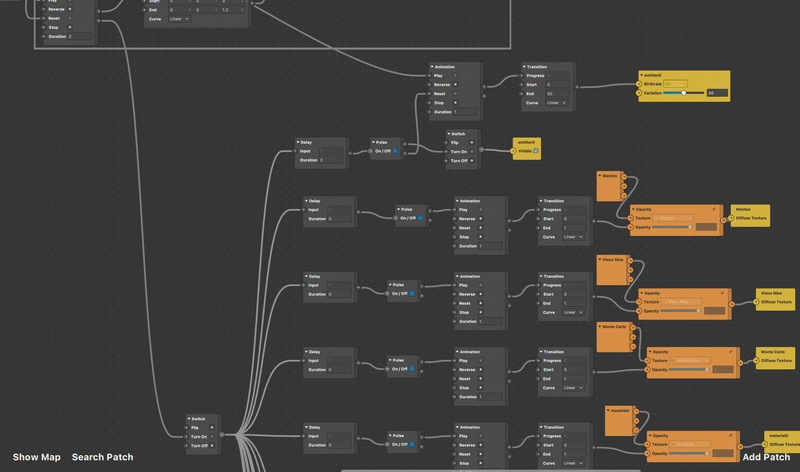Click Turn Off button on emitter0 Visible Switch

(x=471, y=161)
